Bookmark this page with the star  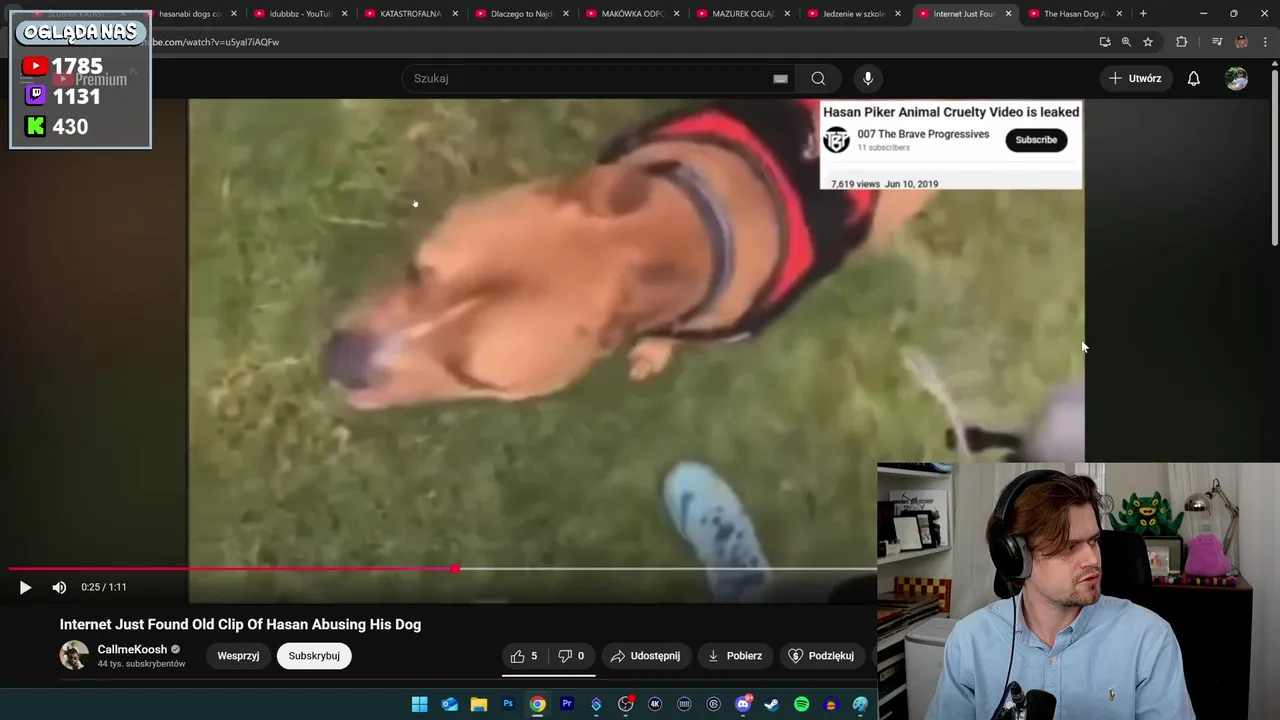(1148, 42)
